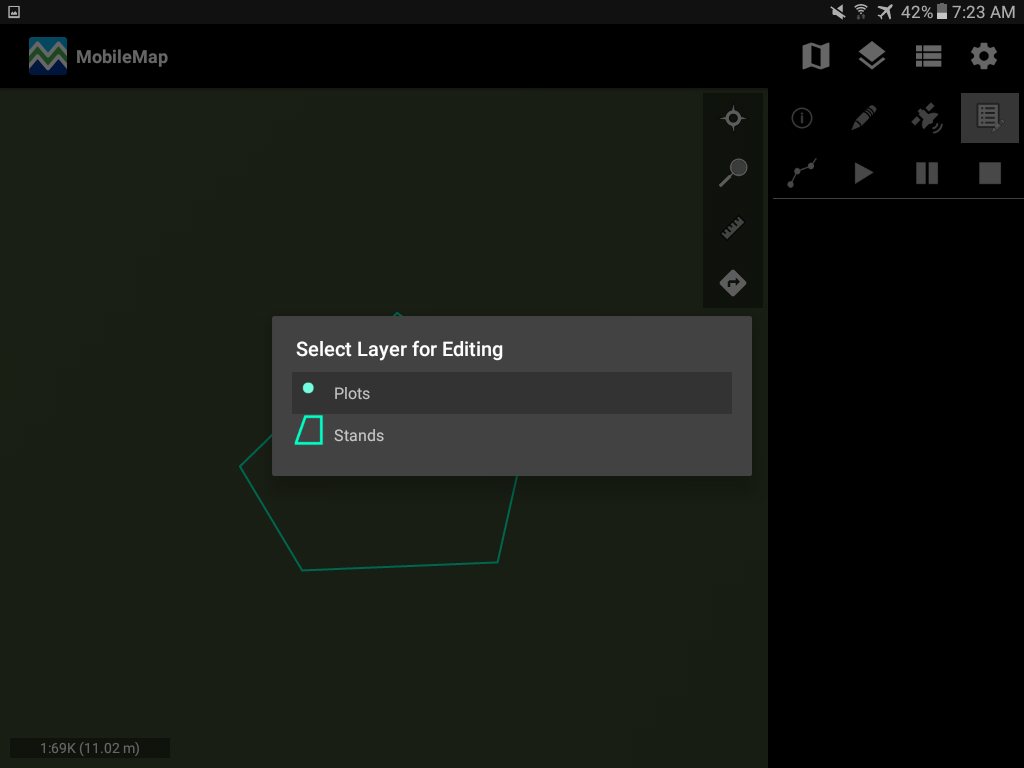Choose Stands layer for editing
1024x768 pixels.
click(x=511, y=435)
